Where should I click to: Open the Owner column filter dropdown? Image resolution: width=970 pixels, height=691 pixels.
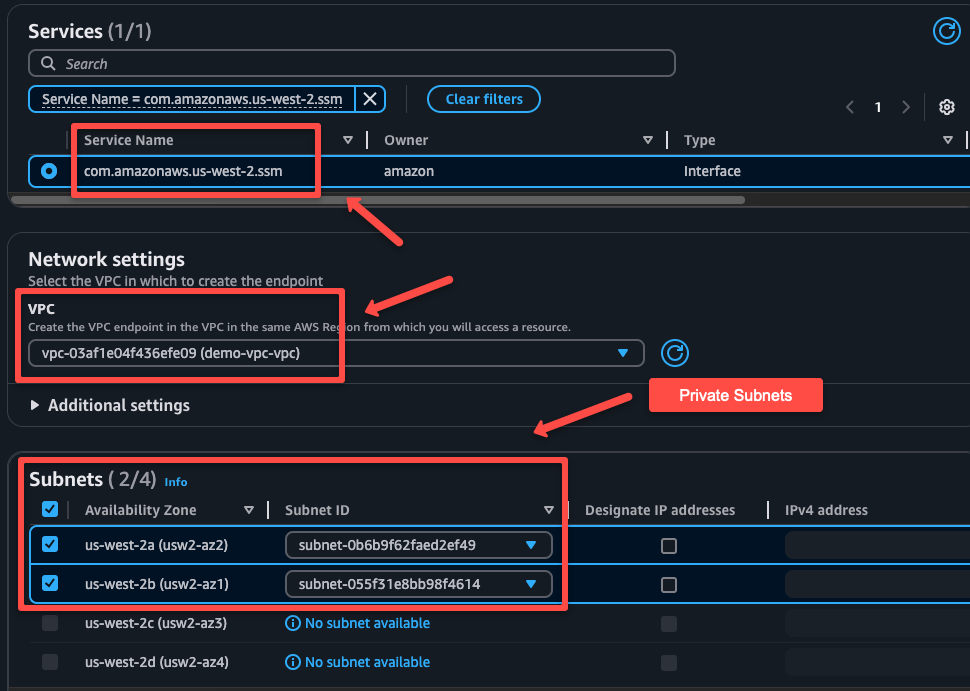(x=648, y=140)
